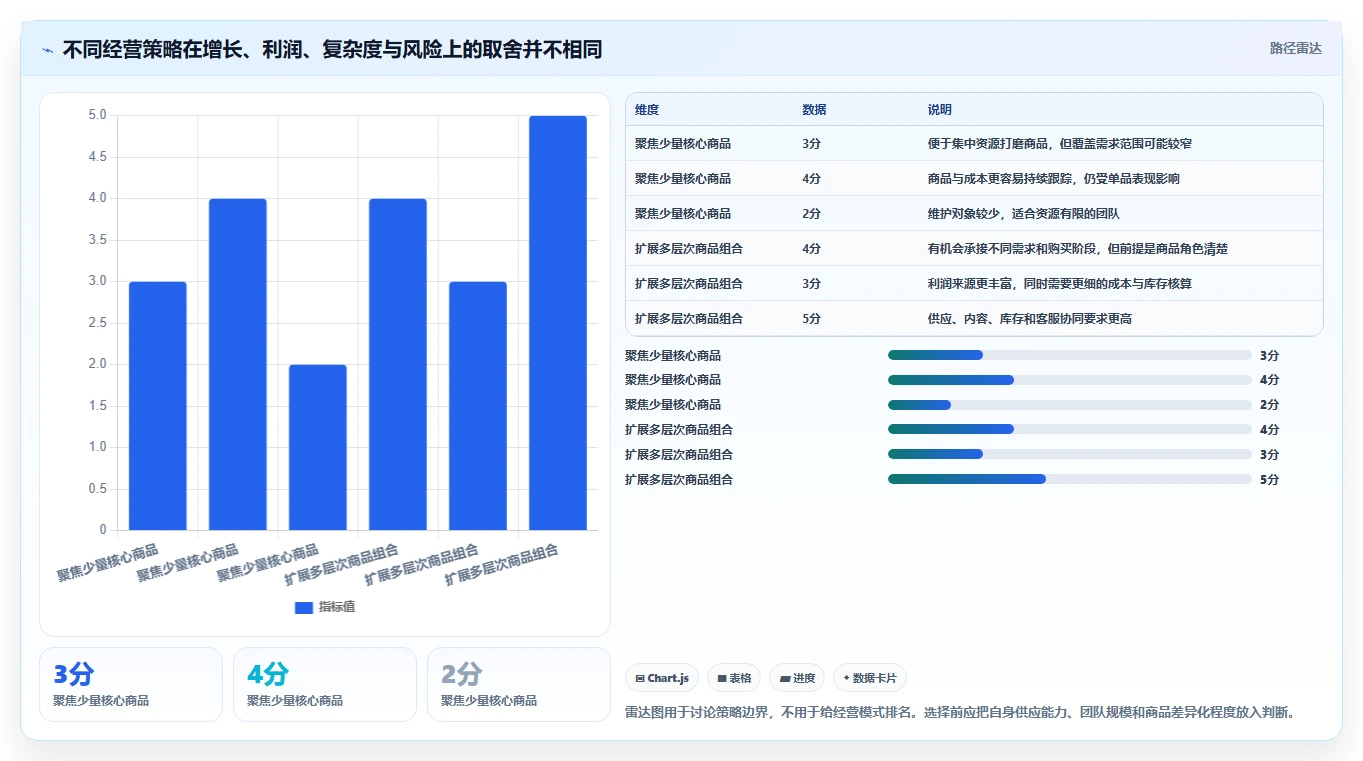Click the 2.5 y-axis tick label
The width and height of the screenshot is (1363, 761).
click(97, 323)
